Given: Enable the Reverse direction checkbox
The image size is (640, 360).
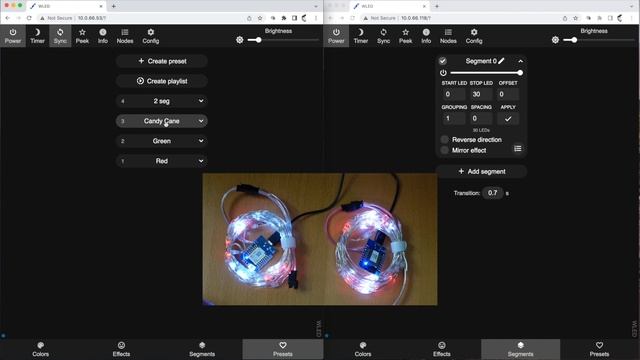Looking at the screenshot, I should point(444,140).
